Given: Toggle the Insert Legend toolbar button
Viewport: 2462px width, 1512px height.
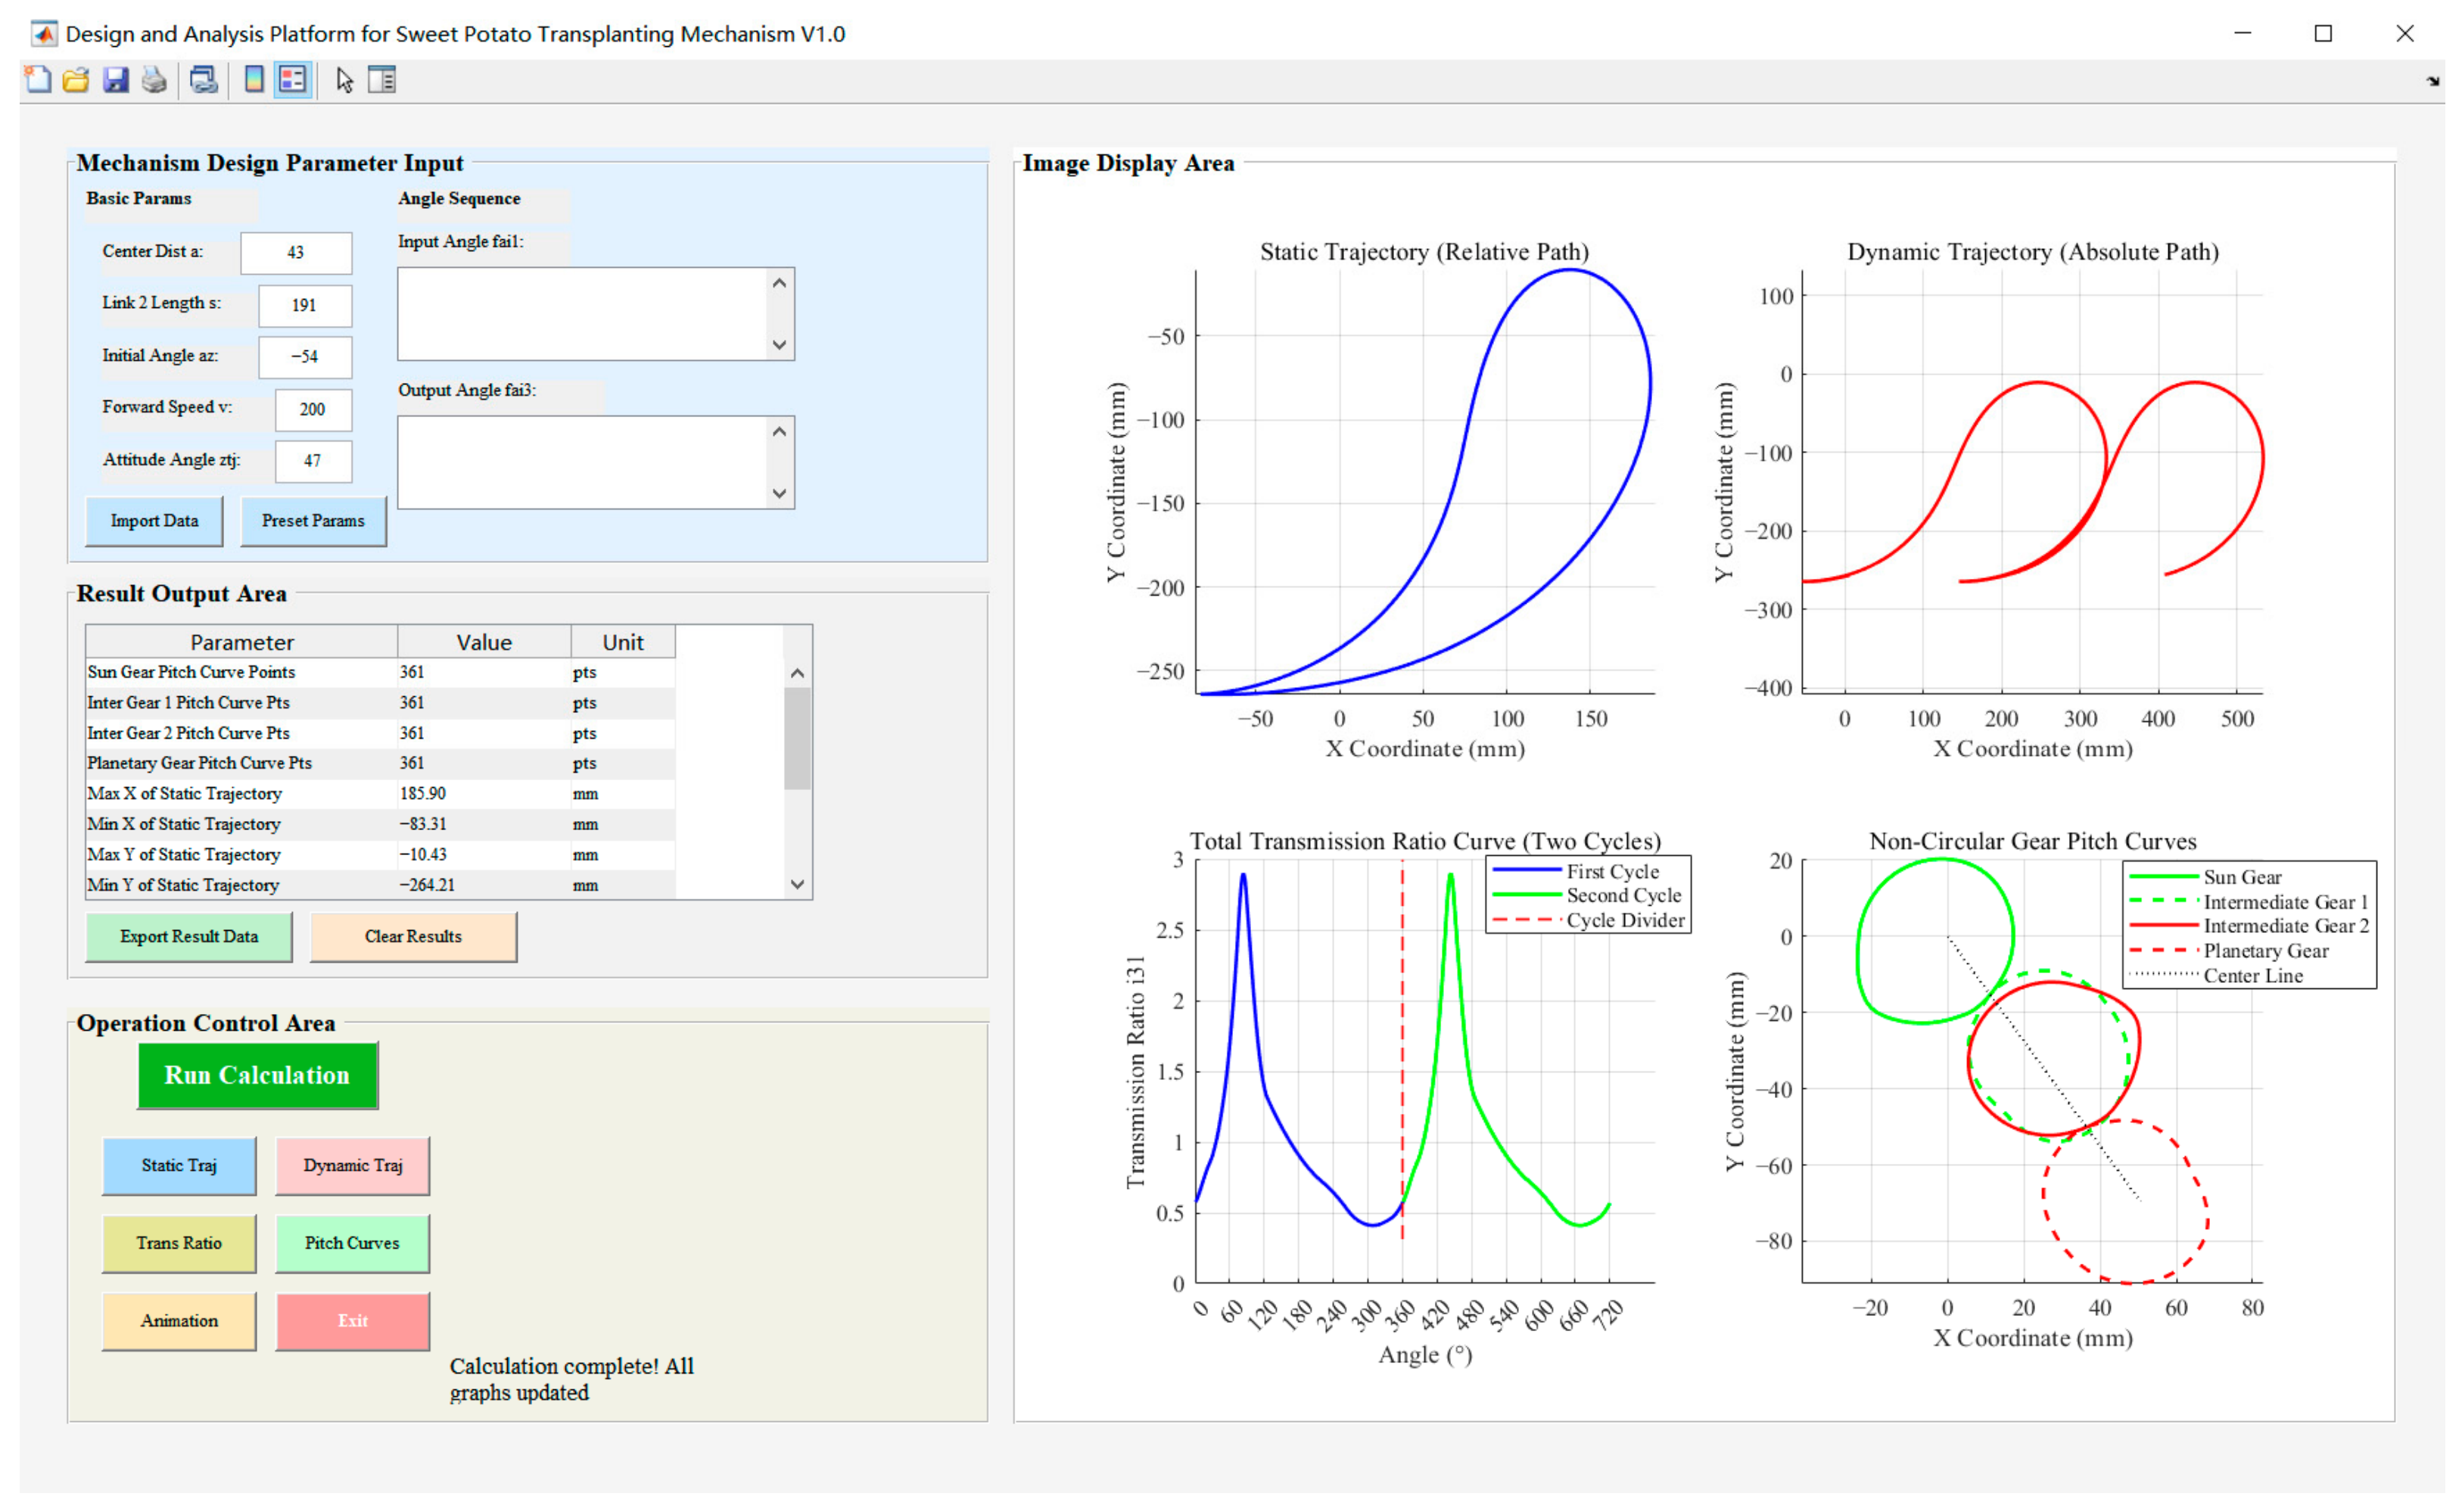Looking at the screenshot, I should pyautogui.click(x=292, y=80).
